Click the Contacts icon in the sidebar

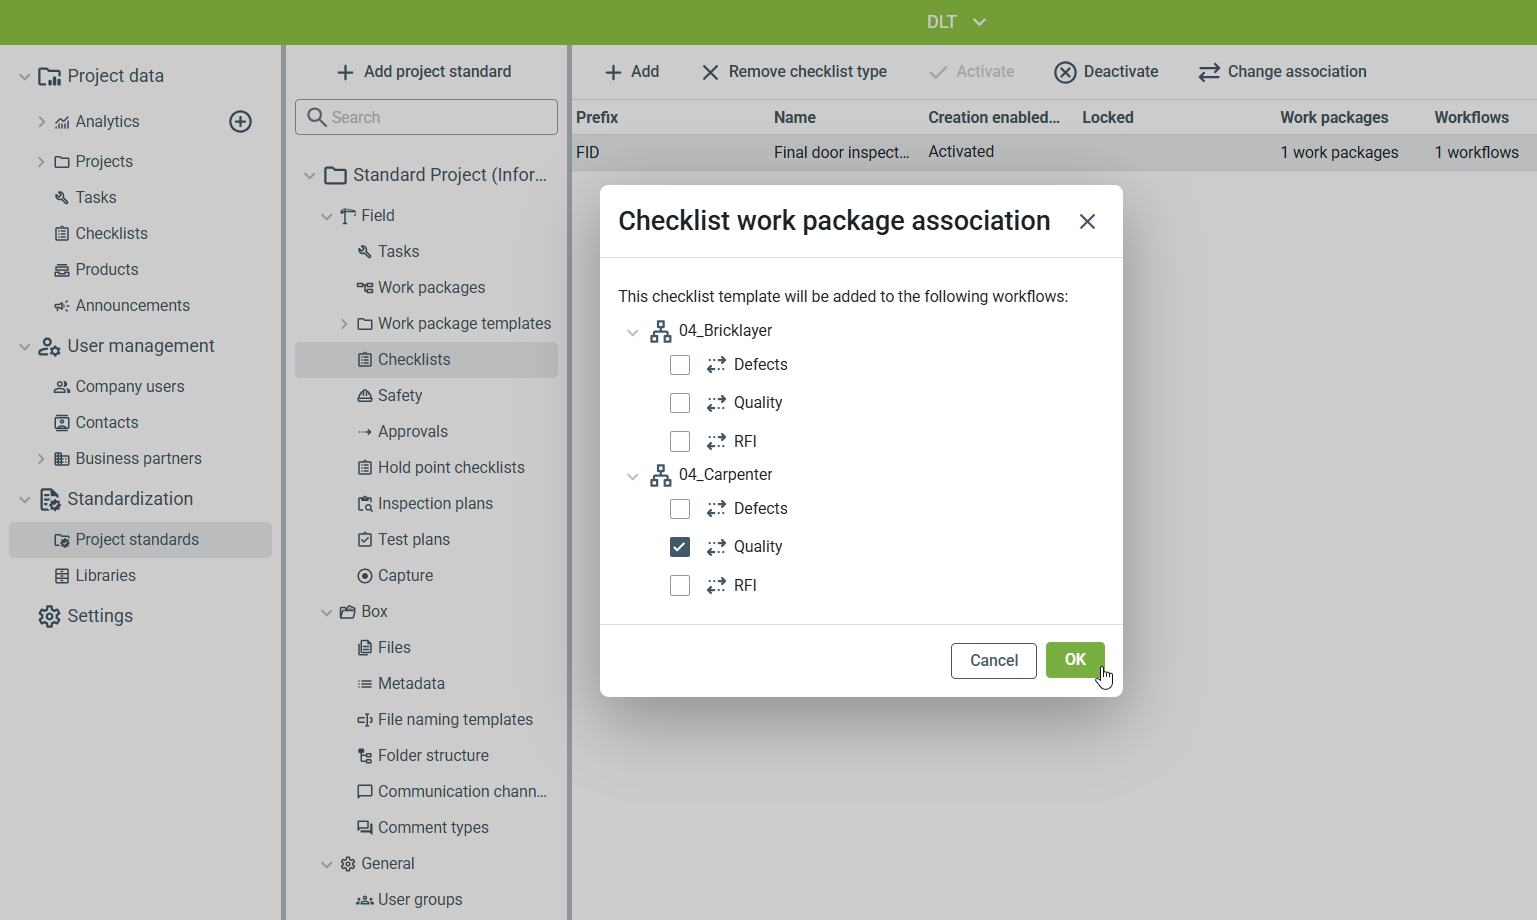(62, 423)
